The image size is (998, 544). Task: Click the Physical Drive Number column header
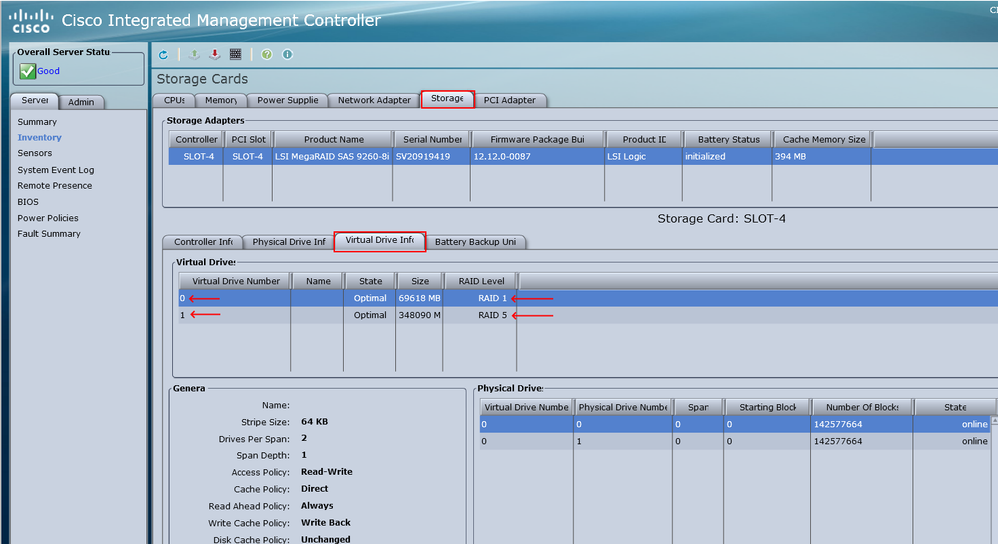(622, 407)
